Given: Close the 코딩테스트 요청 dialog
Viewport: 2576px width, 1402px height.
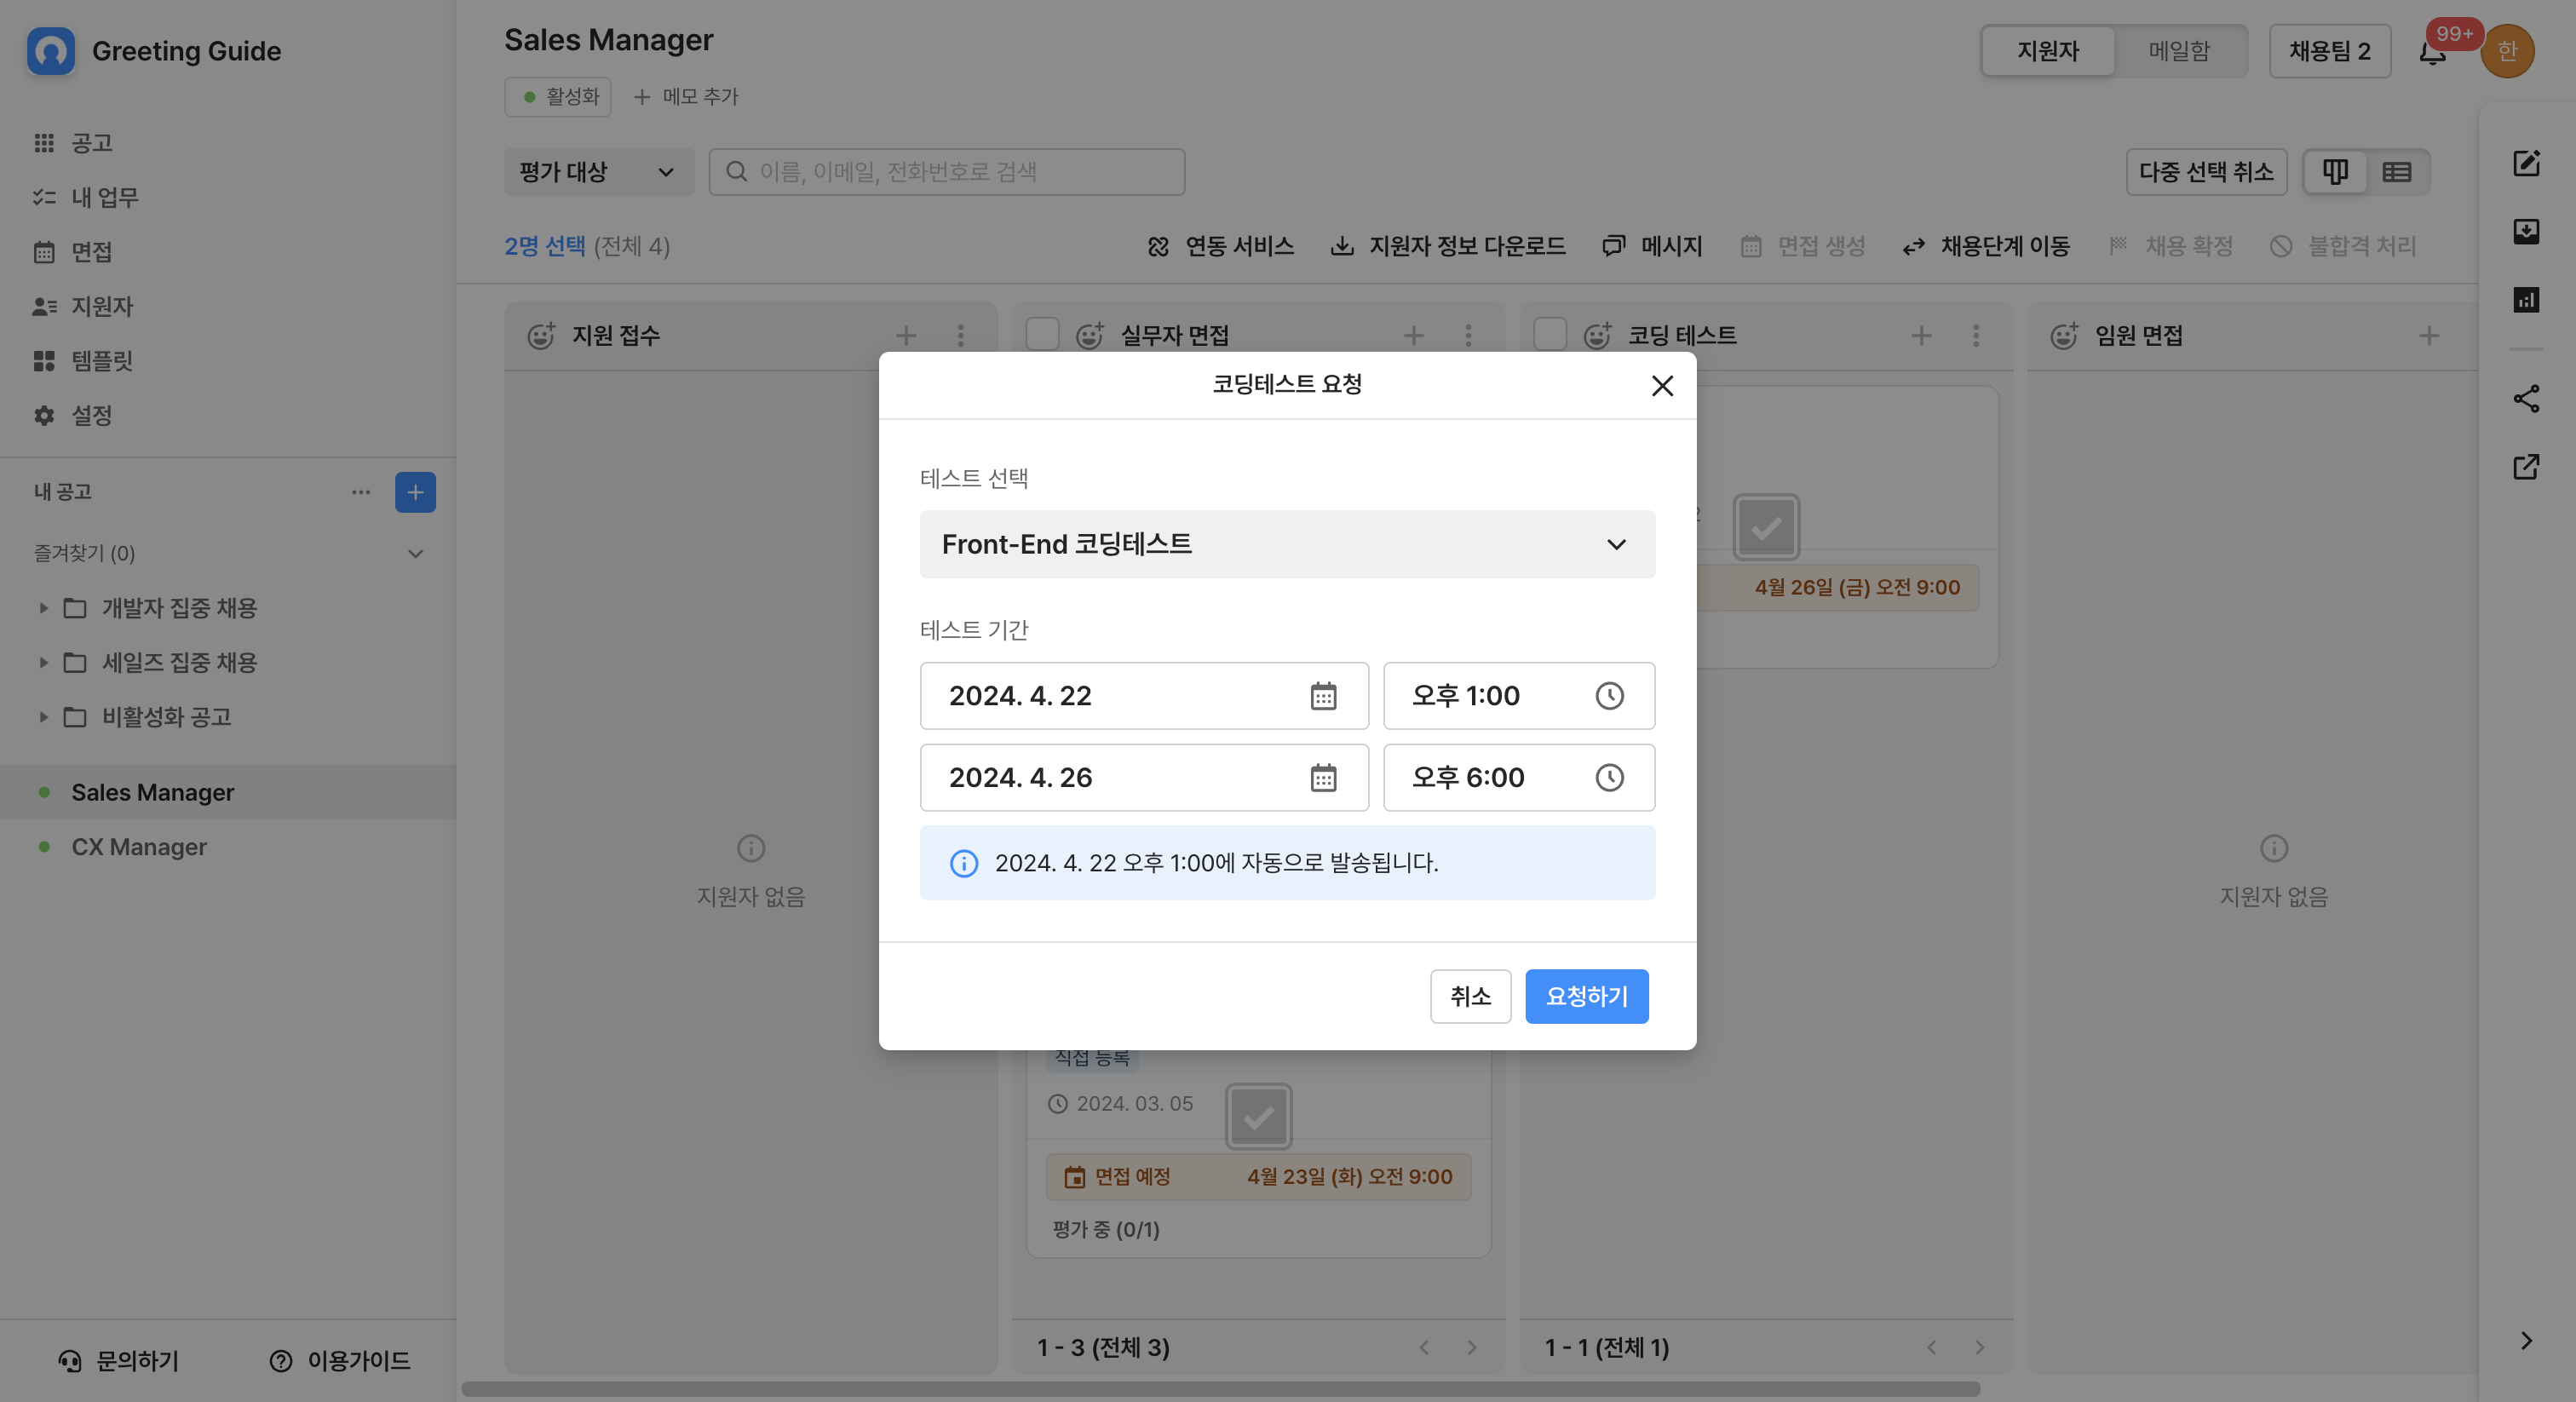Looking at the screenshot, I should [1662, 386].
